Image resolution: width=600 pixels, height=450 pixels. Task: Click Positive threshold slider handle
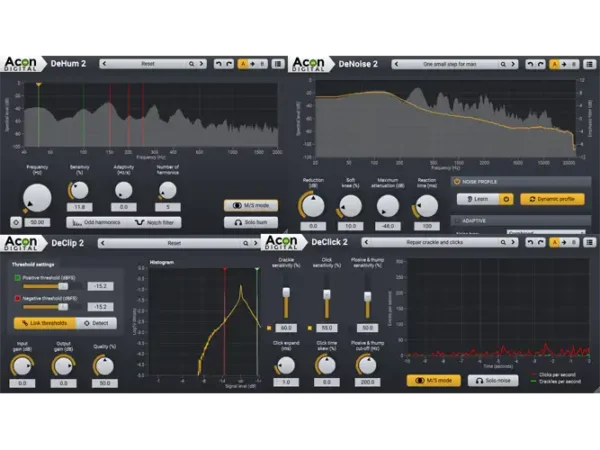63,286
